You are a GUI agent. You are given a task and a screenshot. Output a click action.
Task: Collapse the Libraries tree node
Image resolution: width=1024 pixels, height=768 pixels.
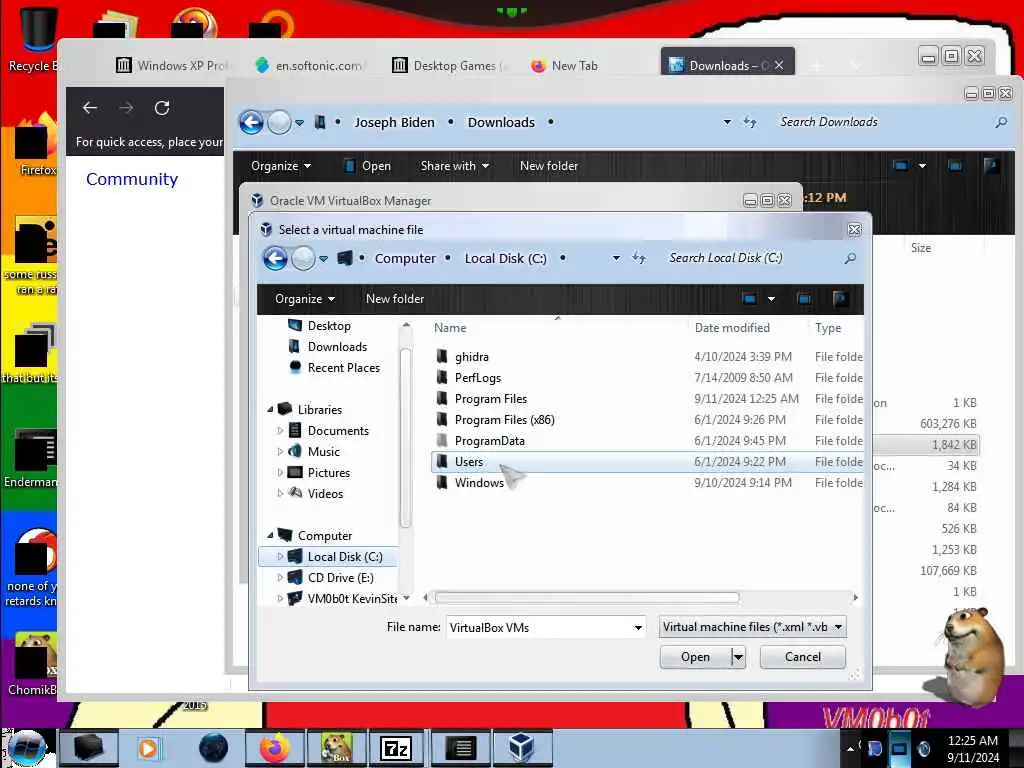(x=270, y=409)
